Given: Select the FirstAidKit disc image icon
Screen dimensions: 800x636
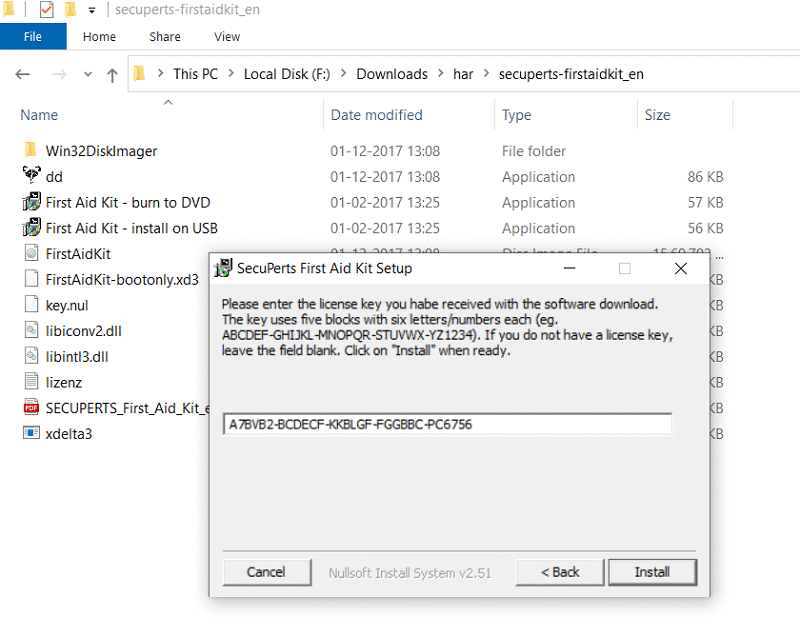Looking at the screenshot, I should pos(30,254).
